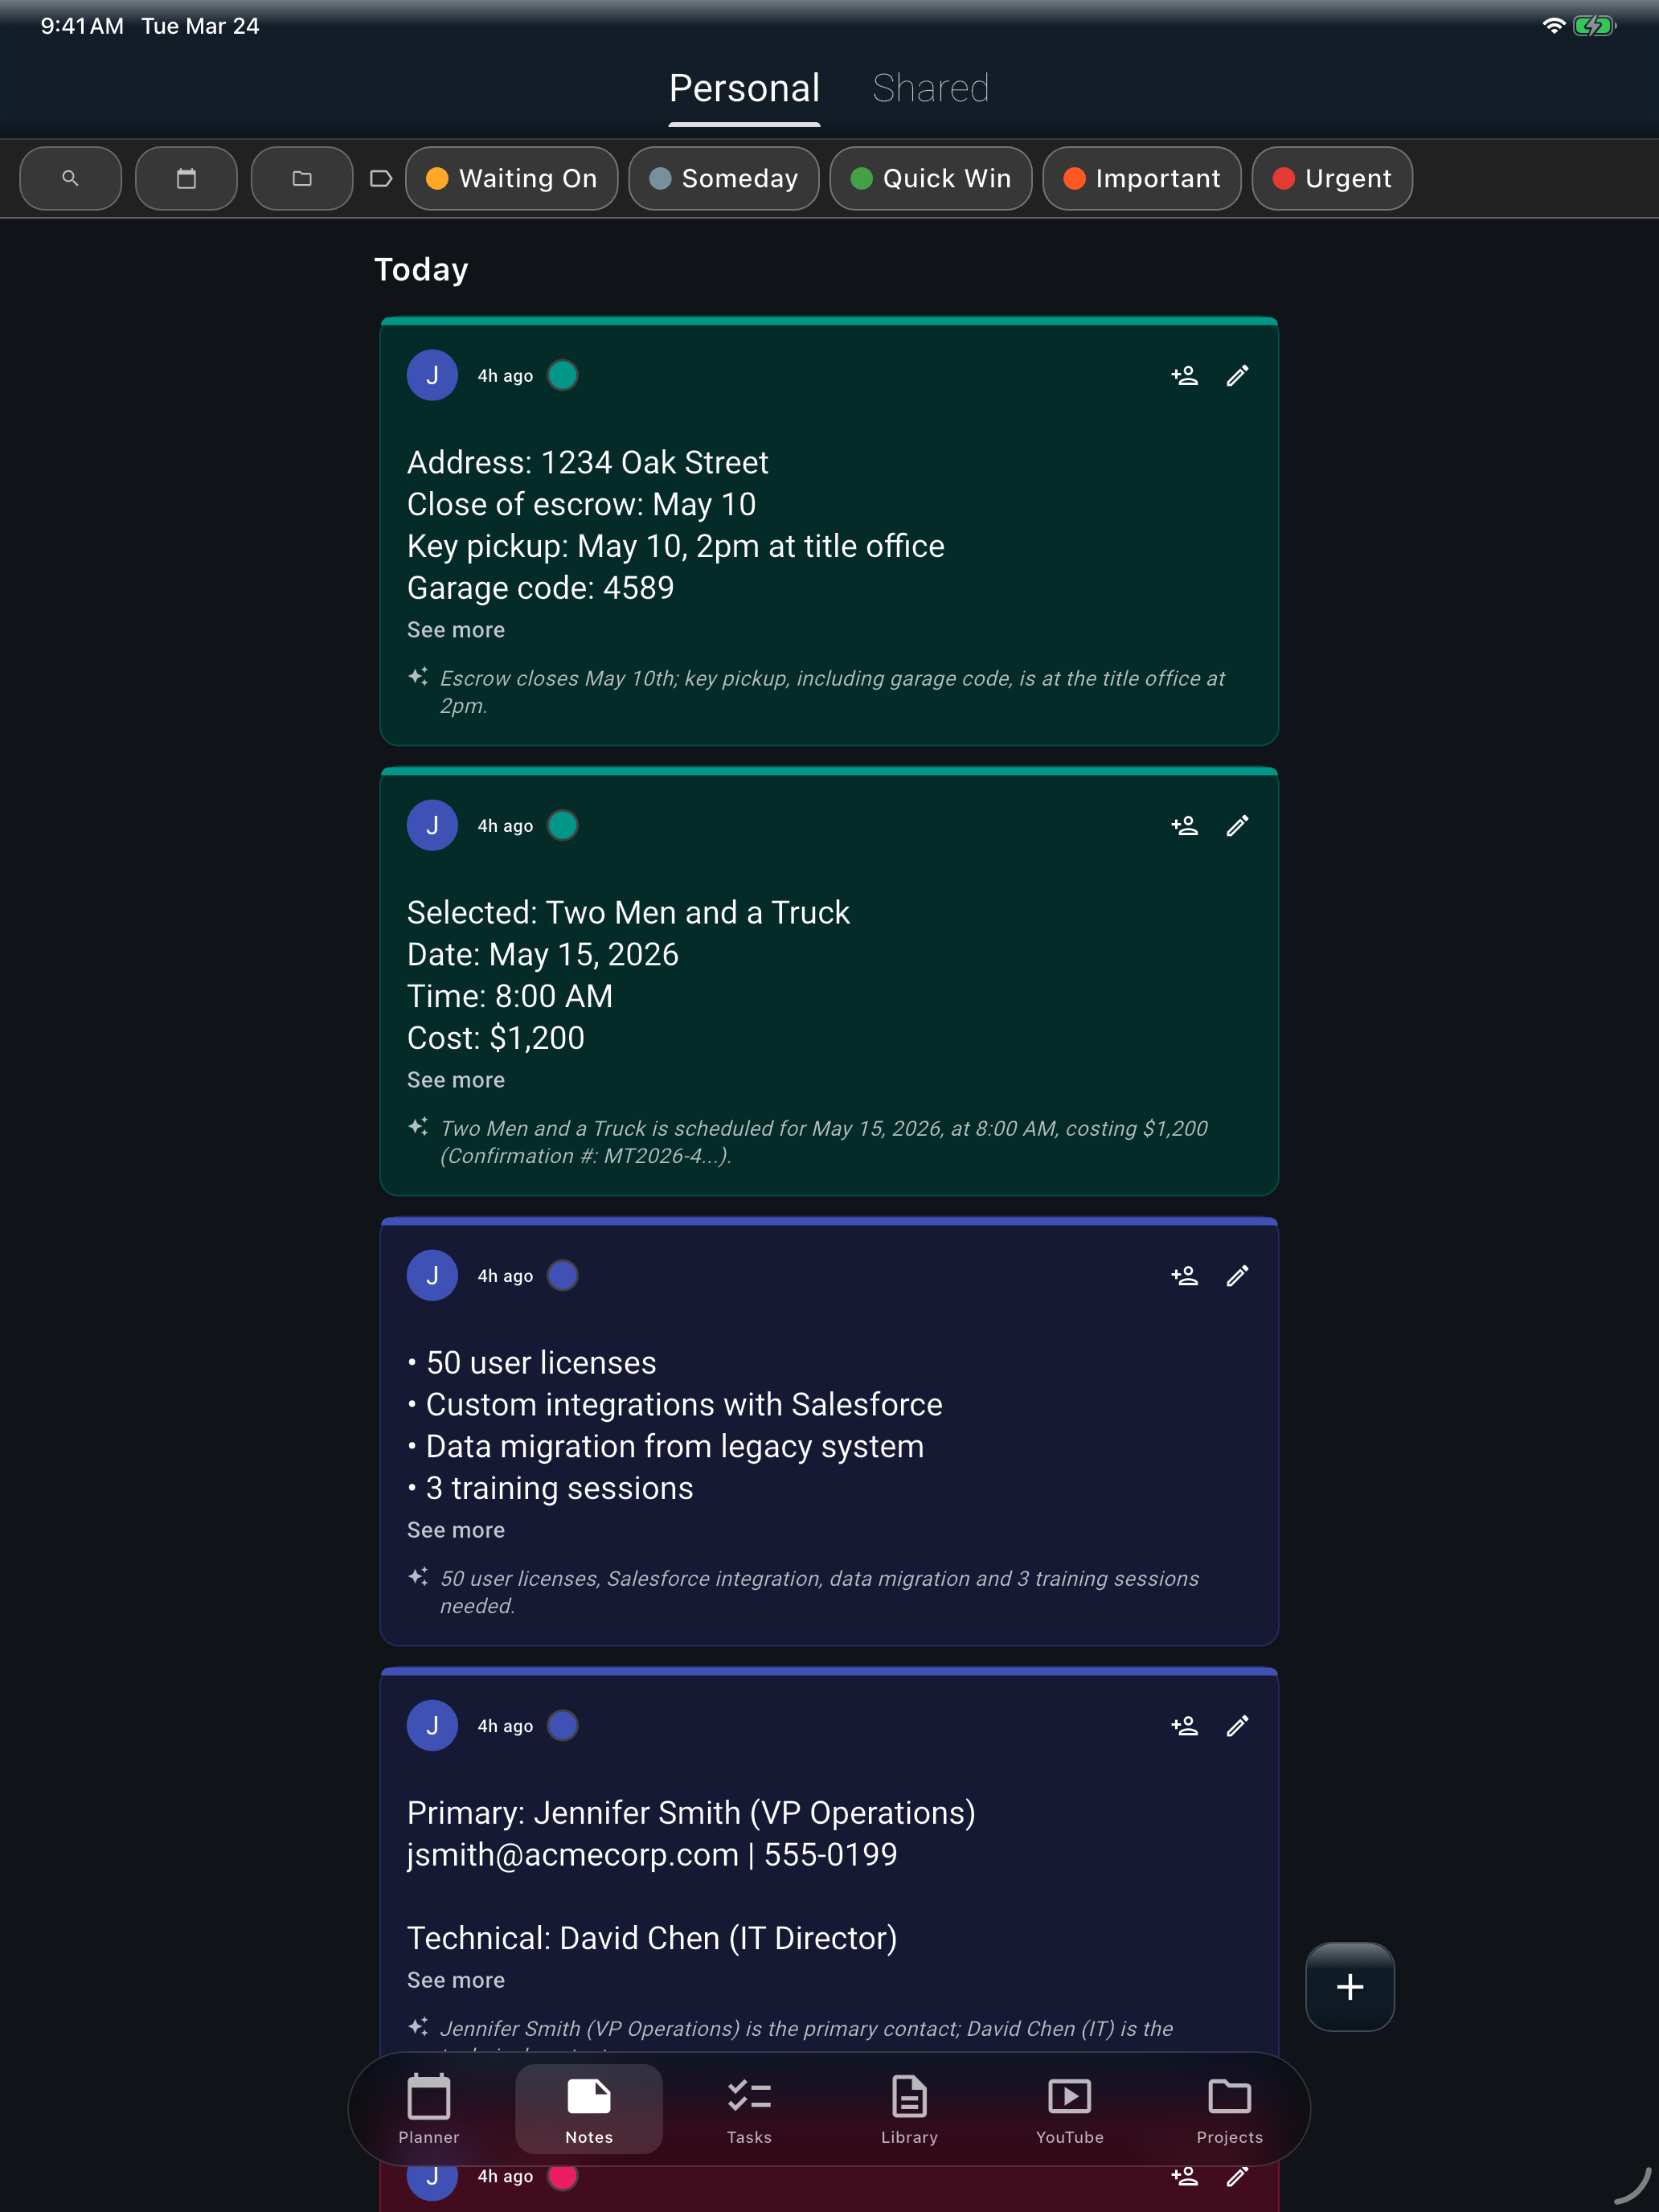Viewport: 1659px width, 2212px height.
Task: Toggle the Urgent filter chip
Action: point(1331,178)
